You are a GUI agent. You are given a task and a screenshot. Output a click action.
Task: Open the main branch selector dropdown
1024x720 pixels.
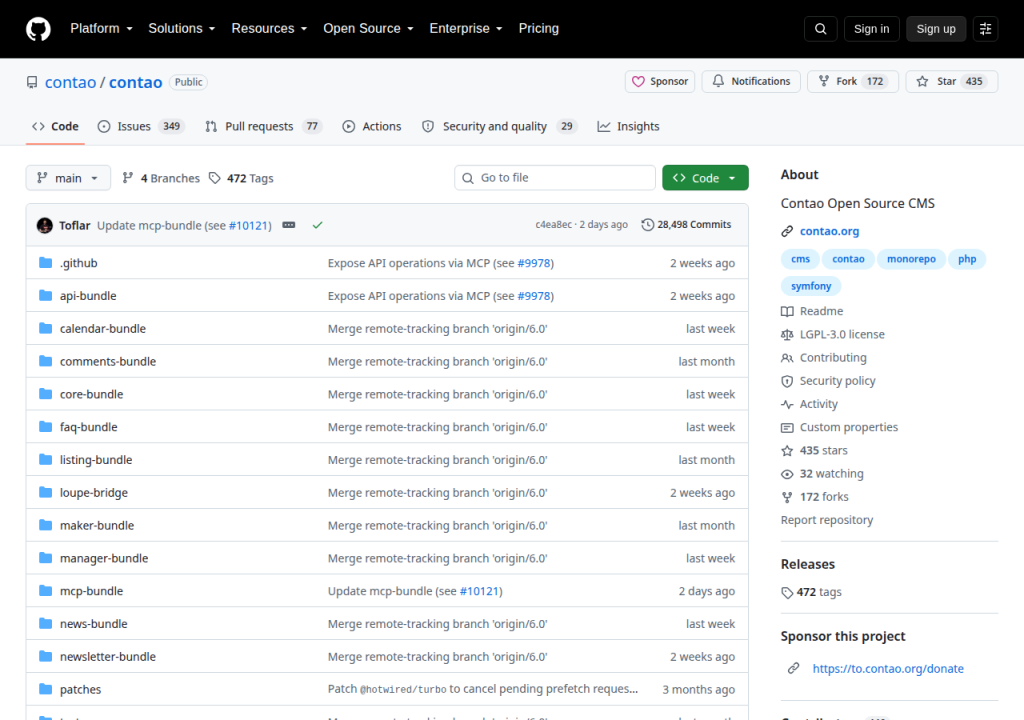point(68,178)
